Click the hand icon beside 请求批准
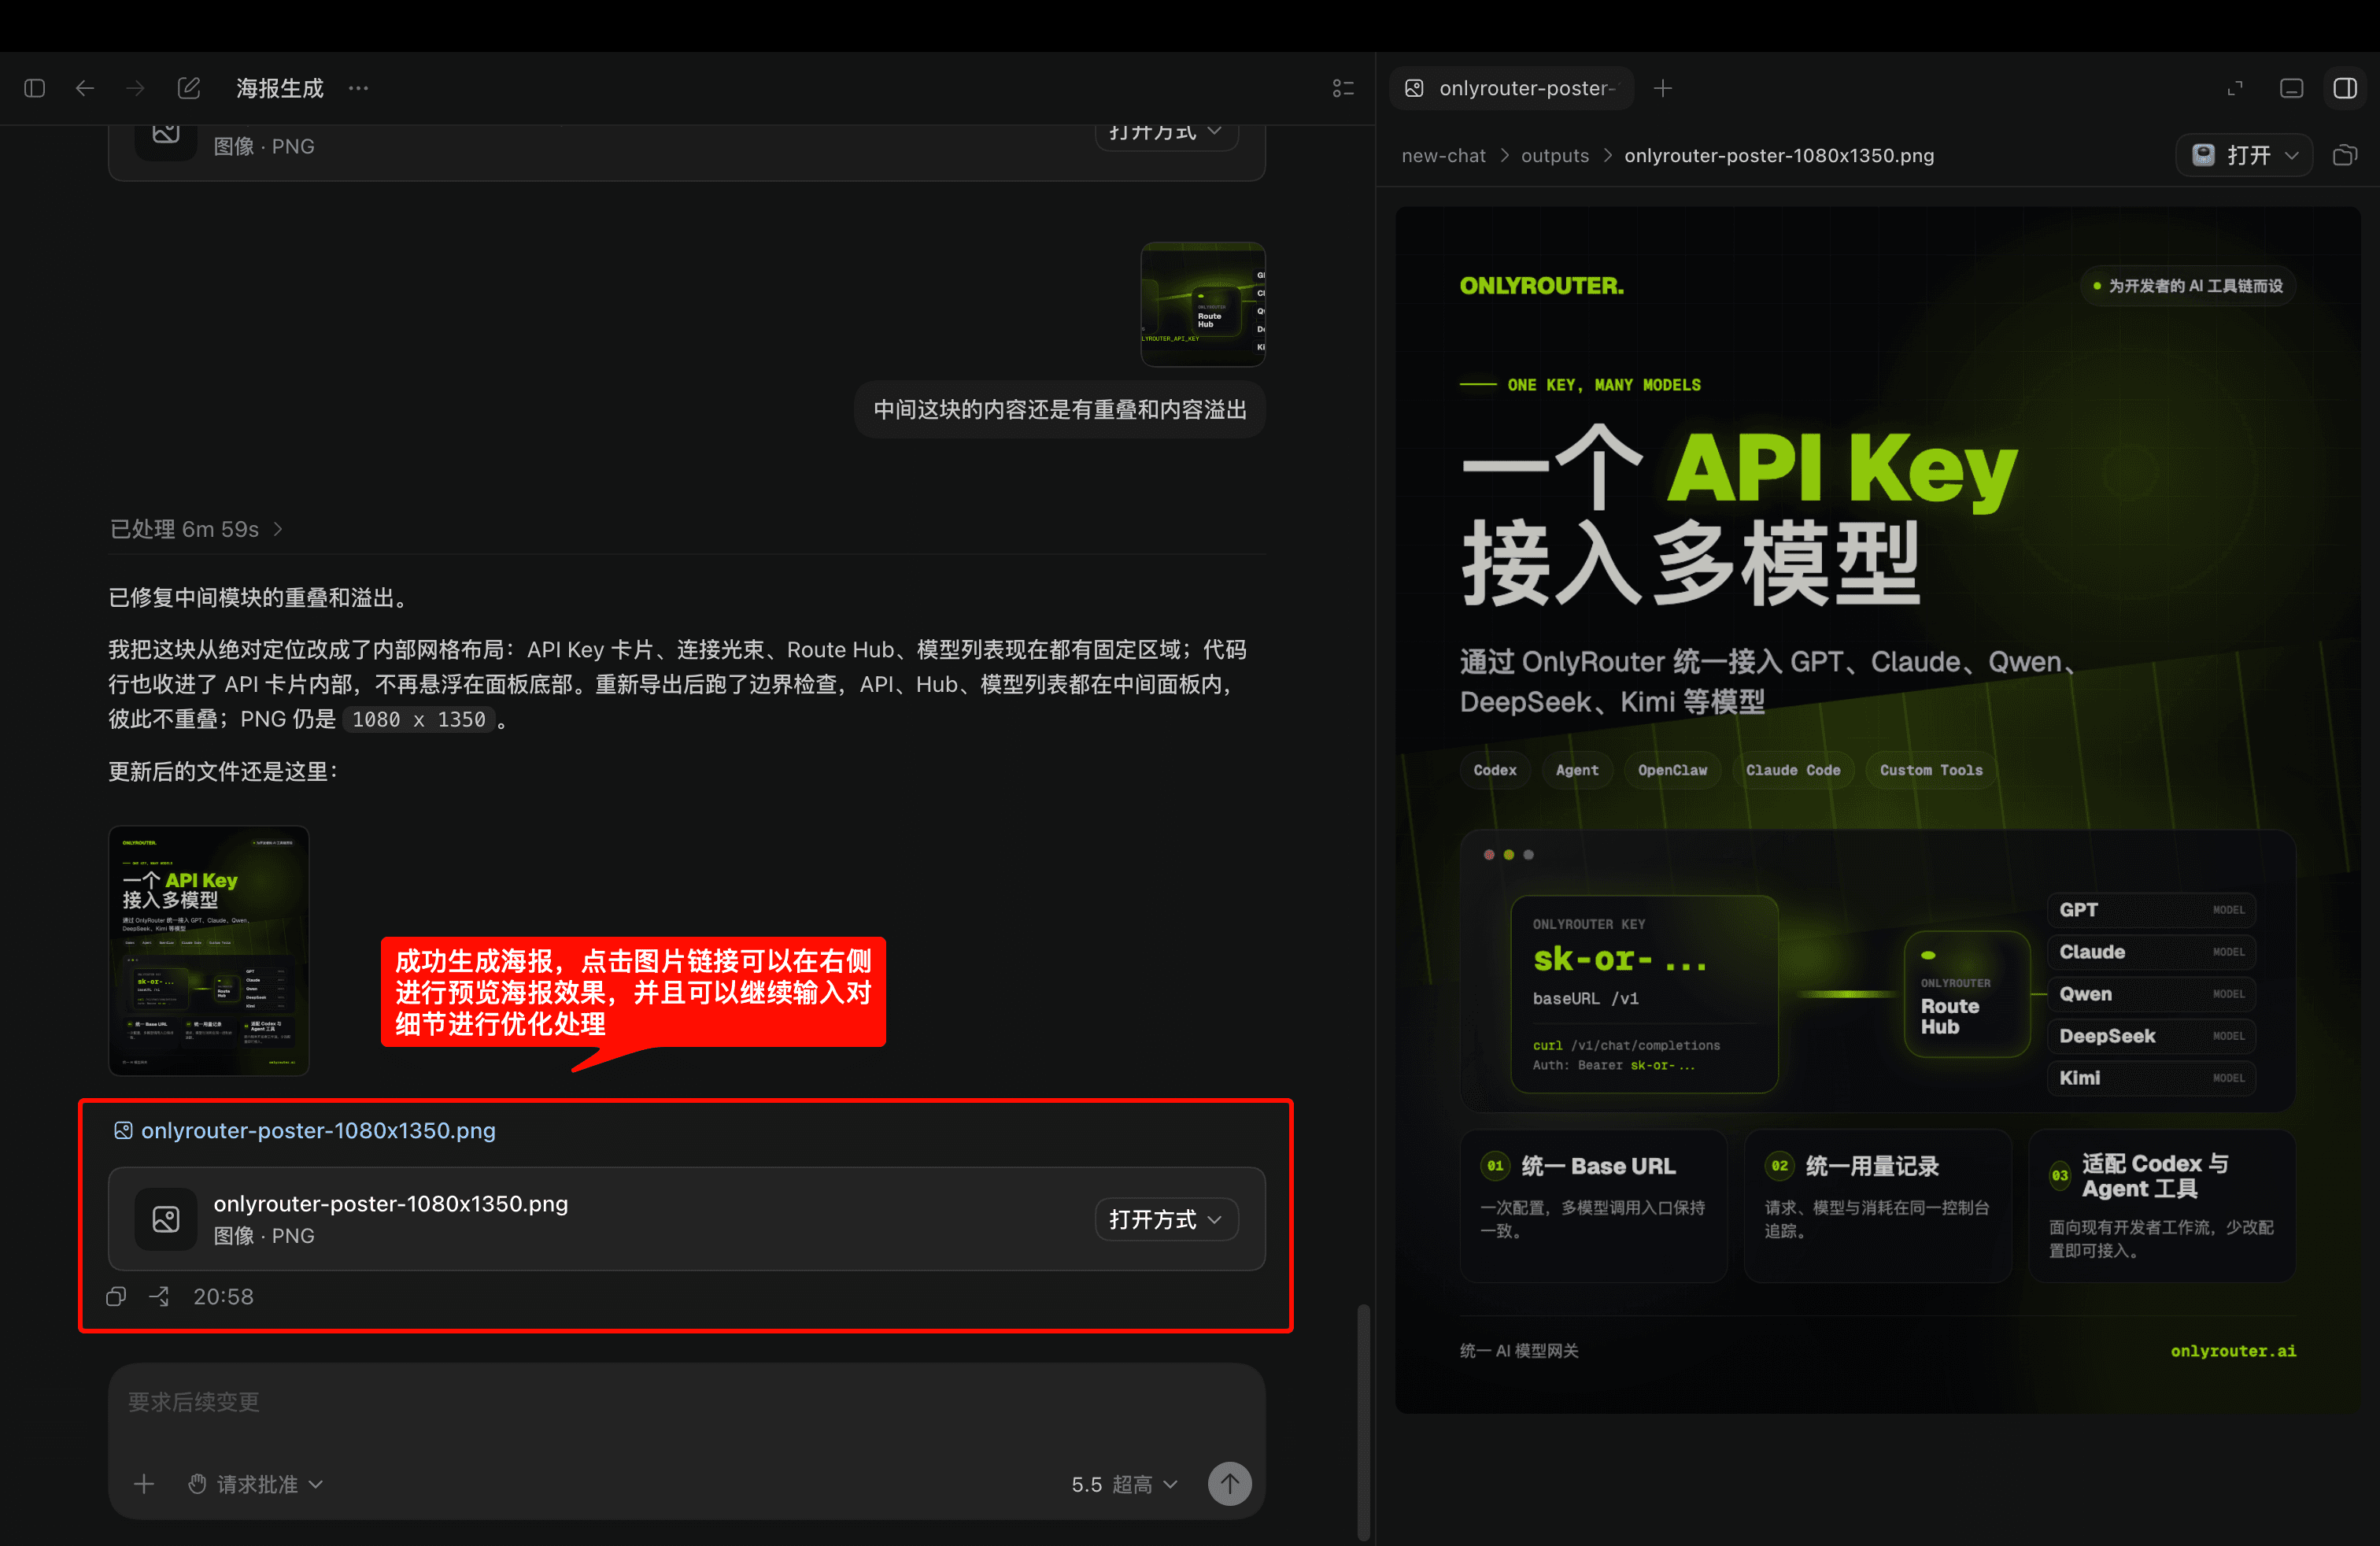Image resolution: width=2380 pixels, height=1546 pixels. click(x=197, y=1484)
